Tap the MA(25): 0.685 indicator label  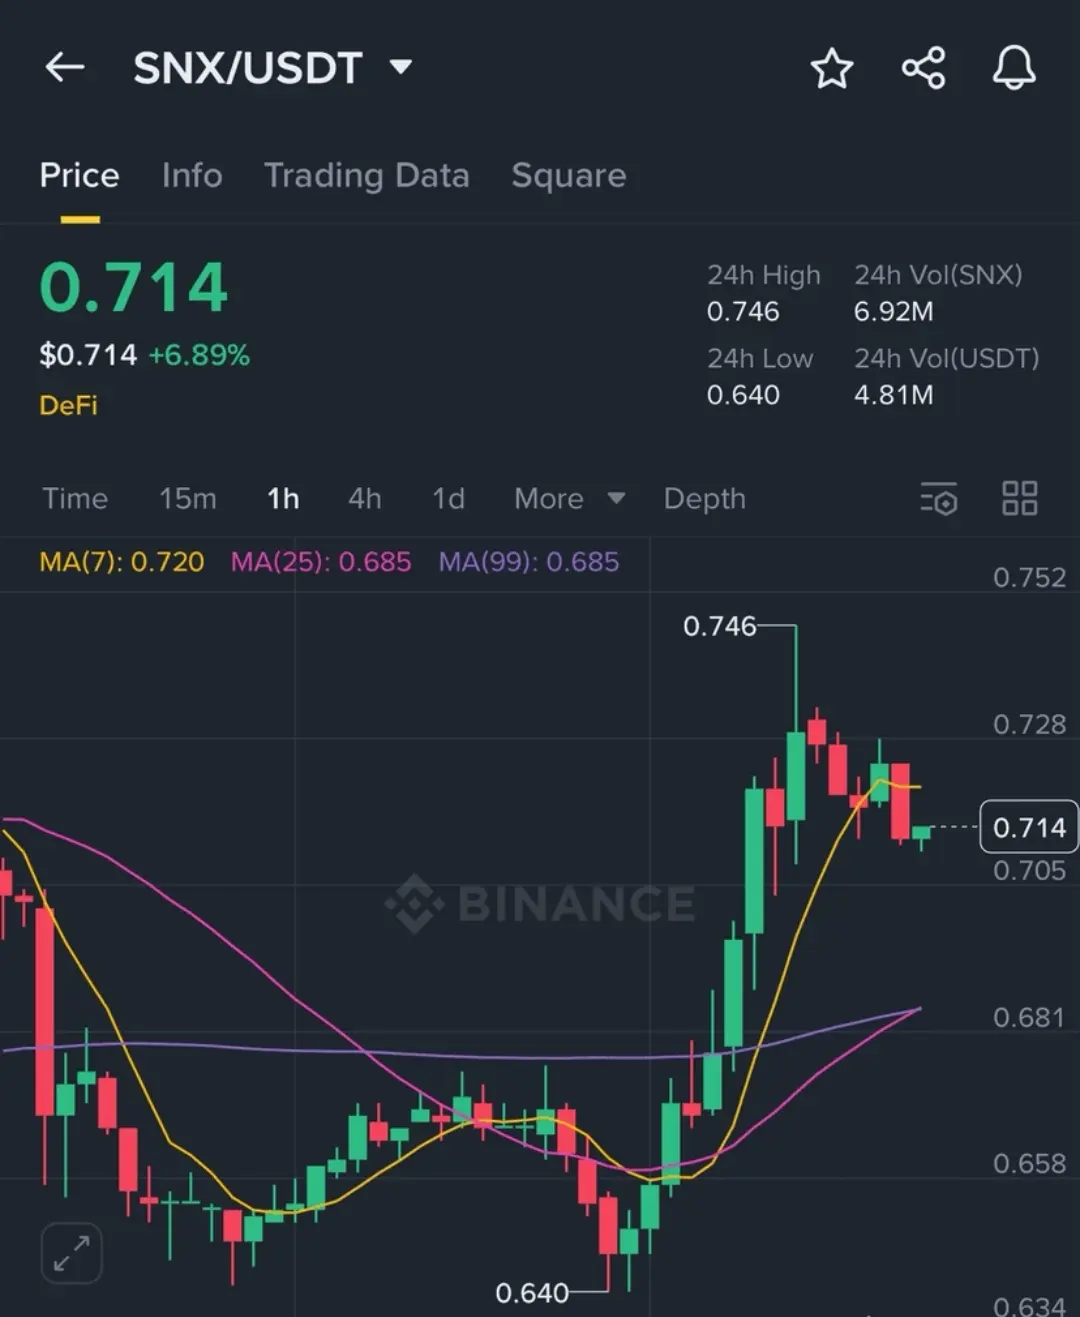[x=321, y=562]
